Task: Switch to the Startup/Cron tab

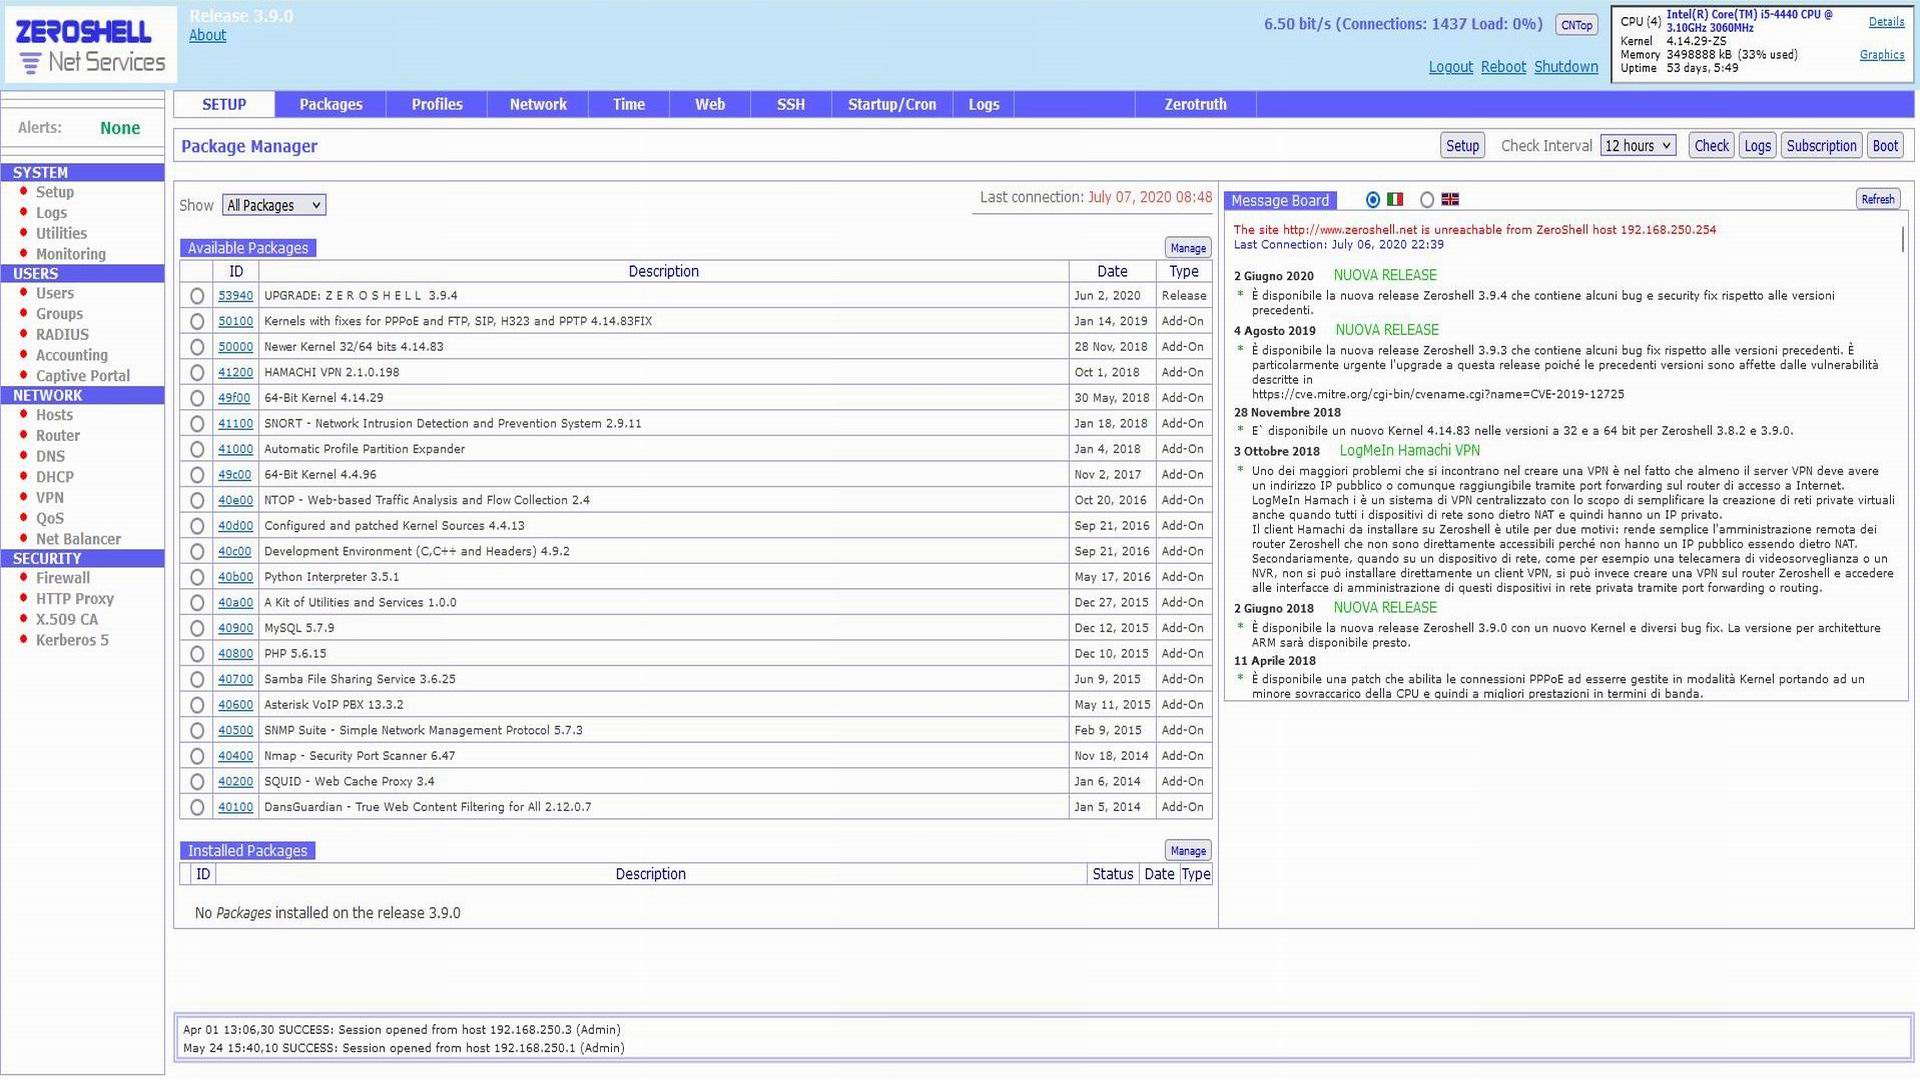Action: coord(892,104)
